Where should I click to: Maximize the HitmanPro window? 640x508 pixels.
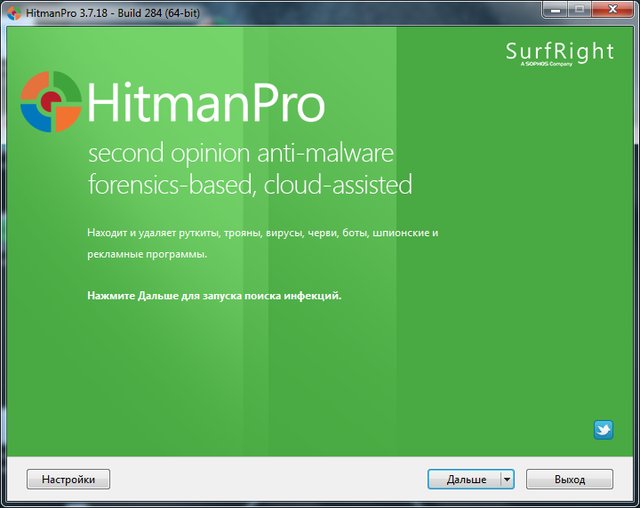[580, 9]
